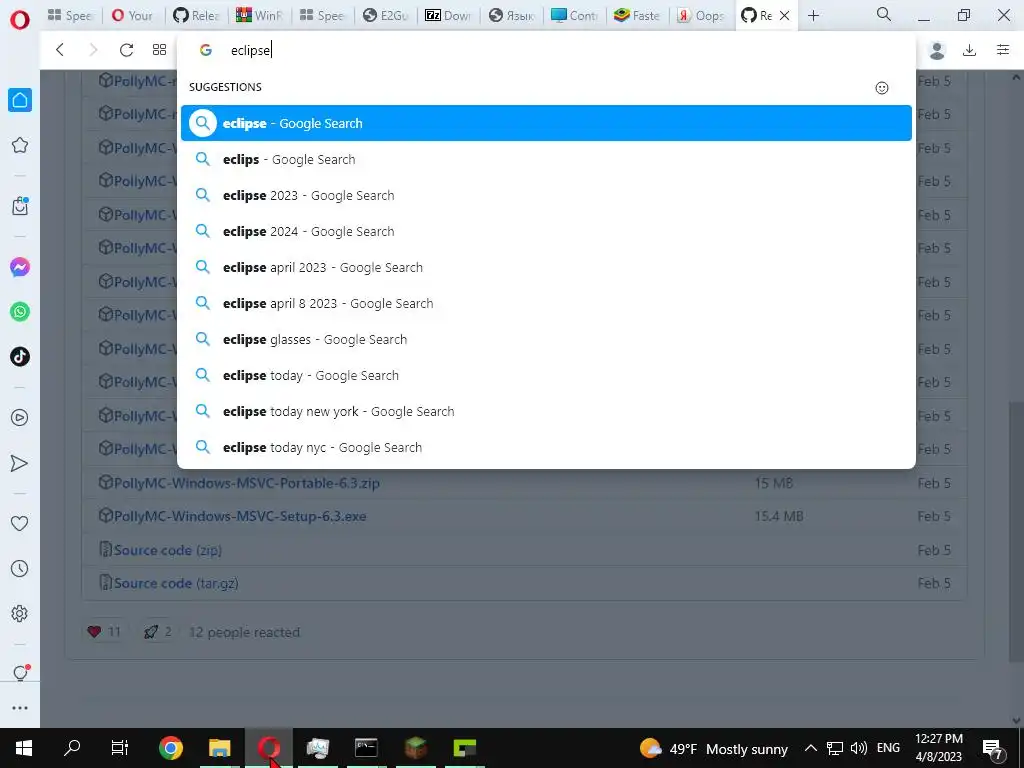Click the heart reaction with 11
Screen dimensions: 1024x768
pos(104,632)
